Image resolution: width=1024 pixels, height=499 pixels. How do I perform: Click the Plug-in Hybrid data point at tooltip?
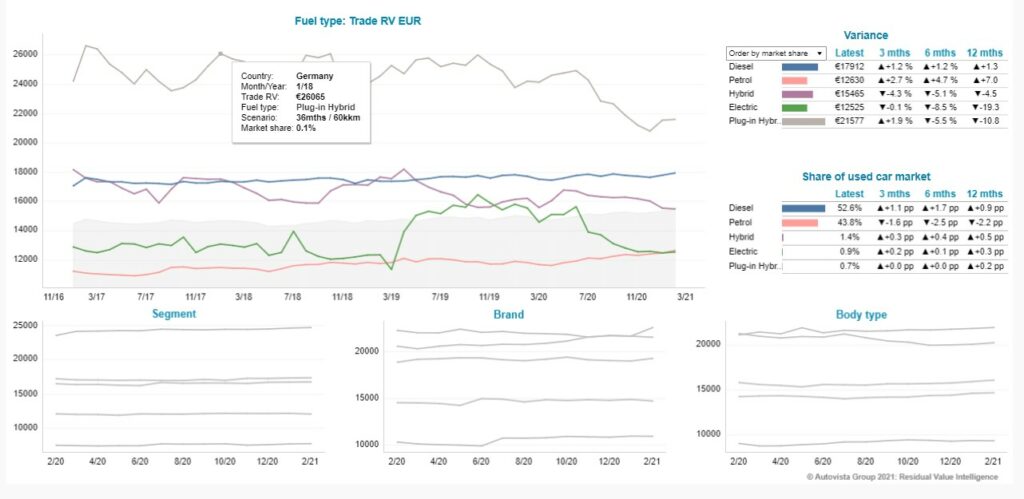(220, 54)
